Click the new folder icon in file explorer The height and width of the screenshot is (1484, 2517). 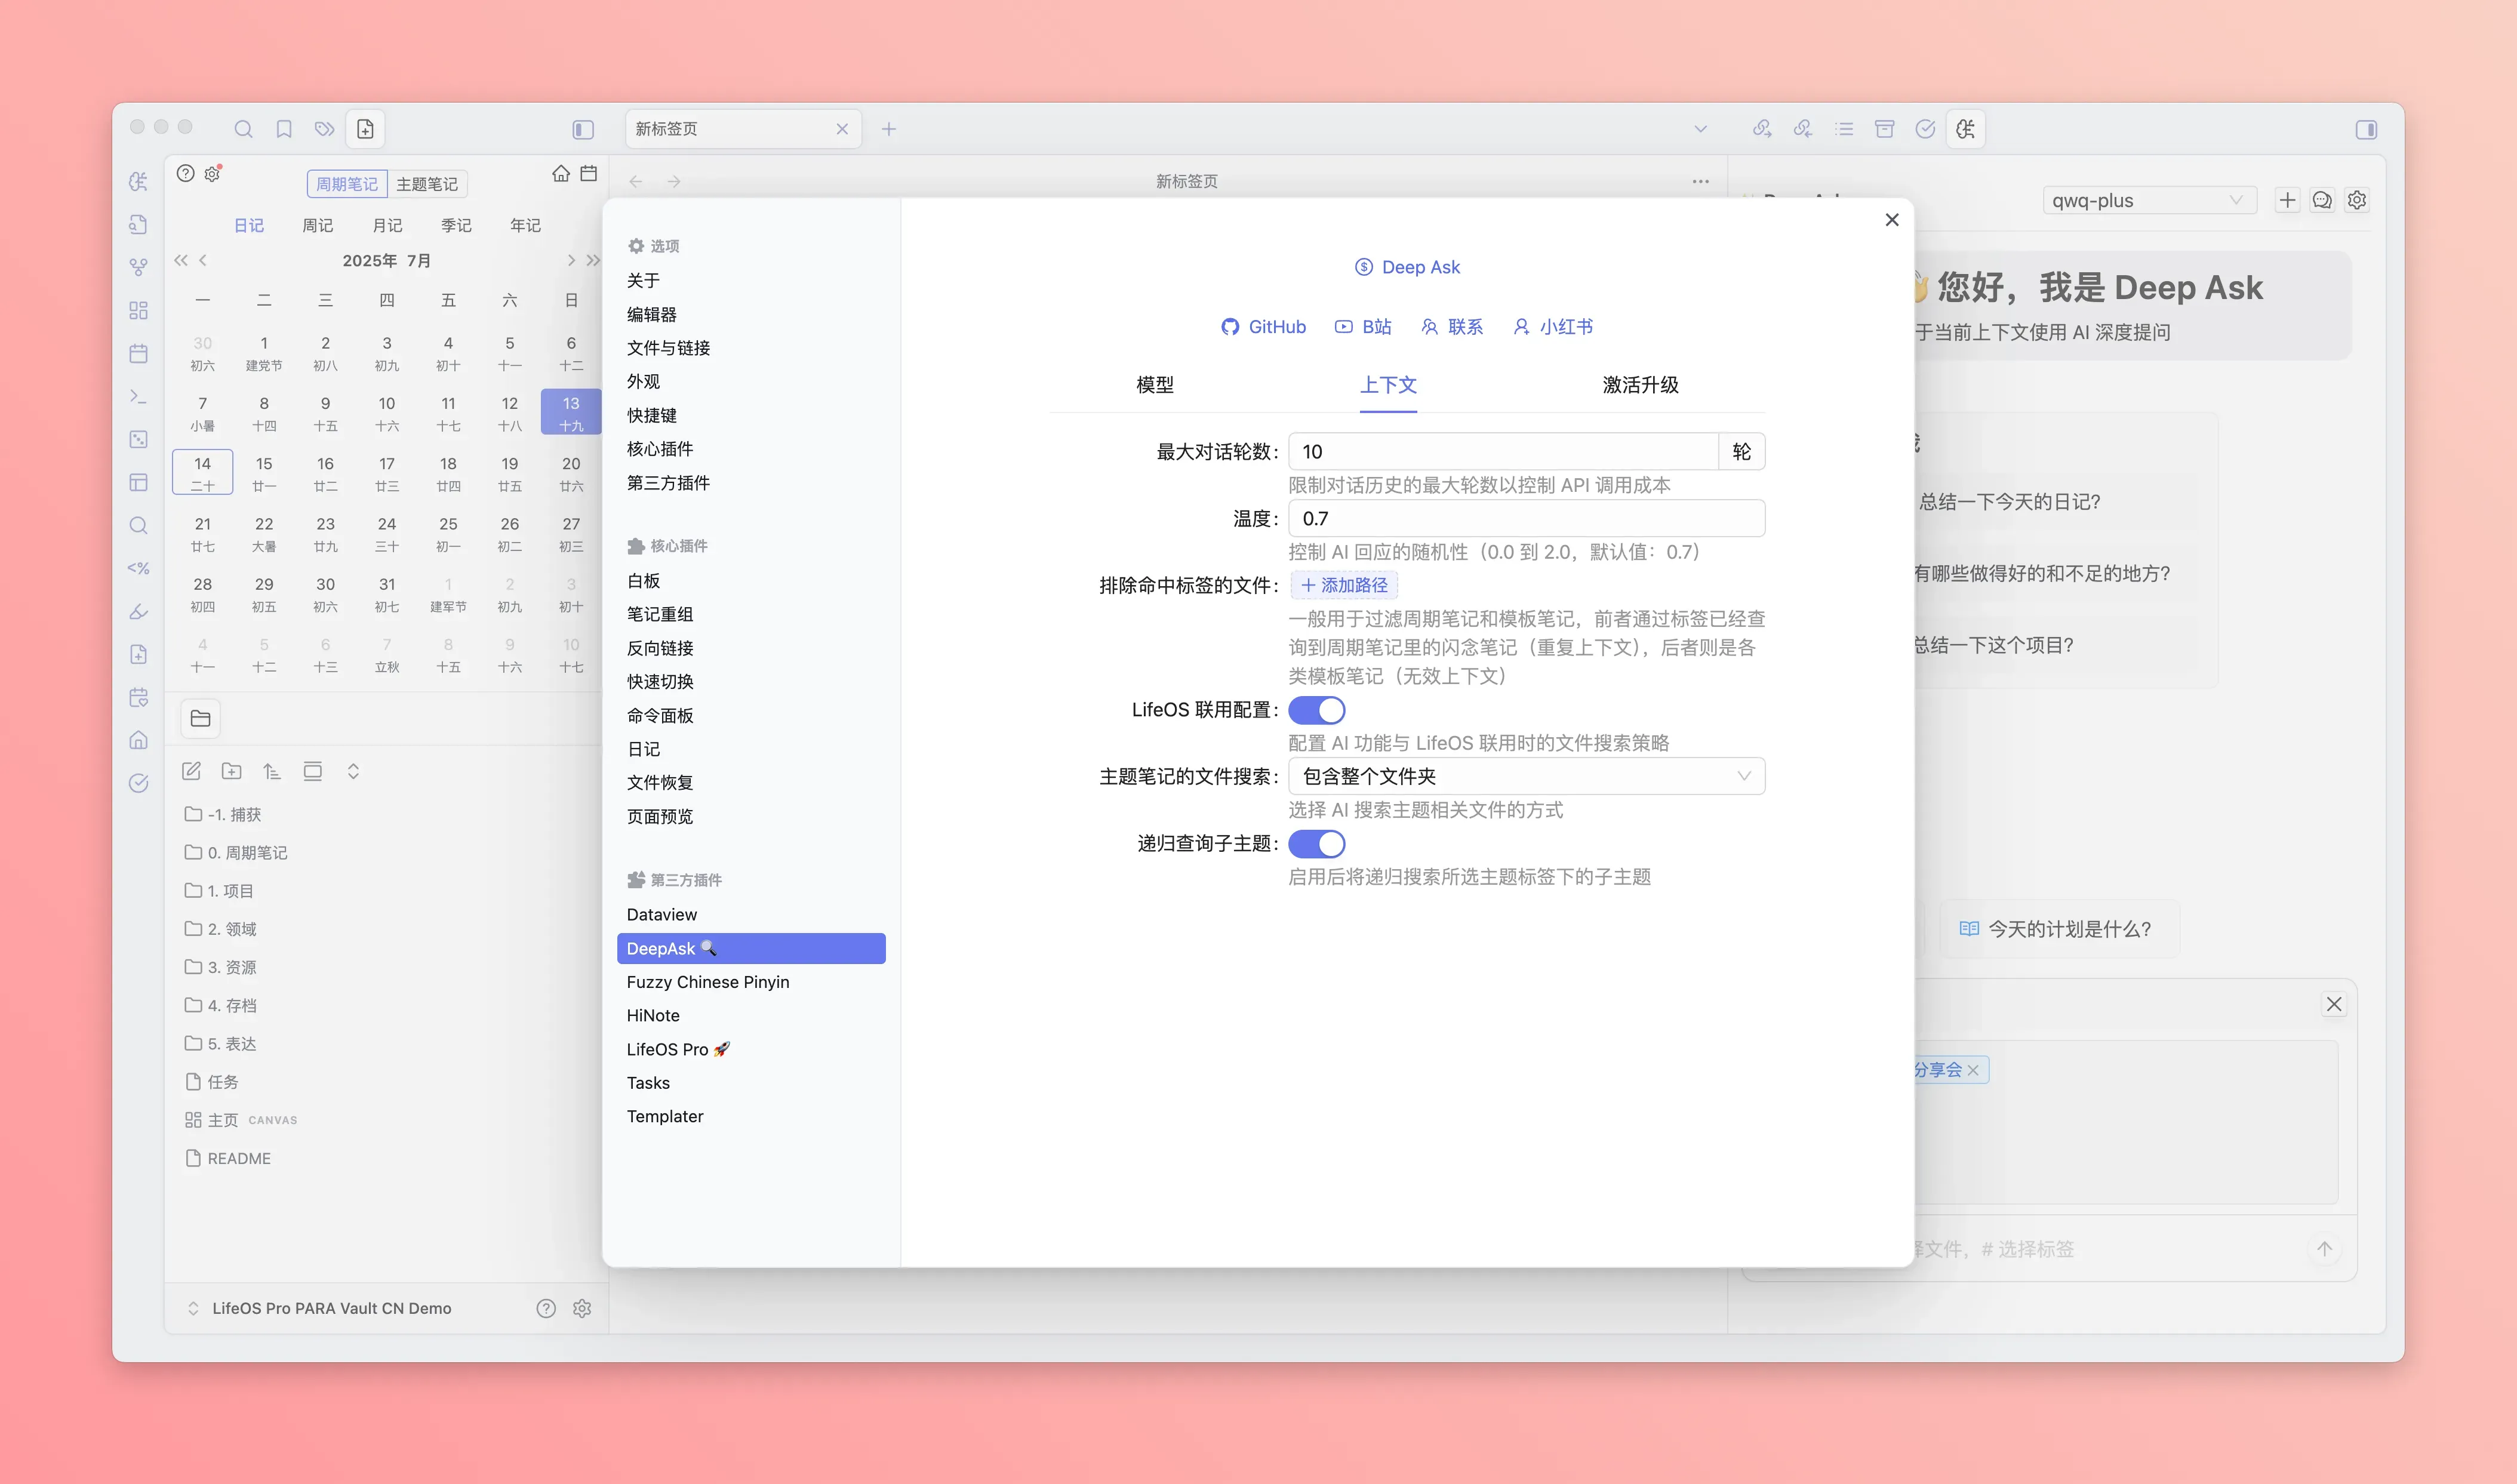coord(232,771)
